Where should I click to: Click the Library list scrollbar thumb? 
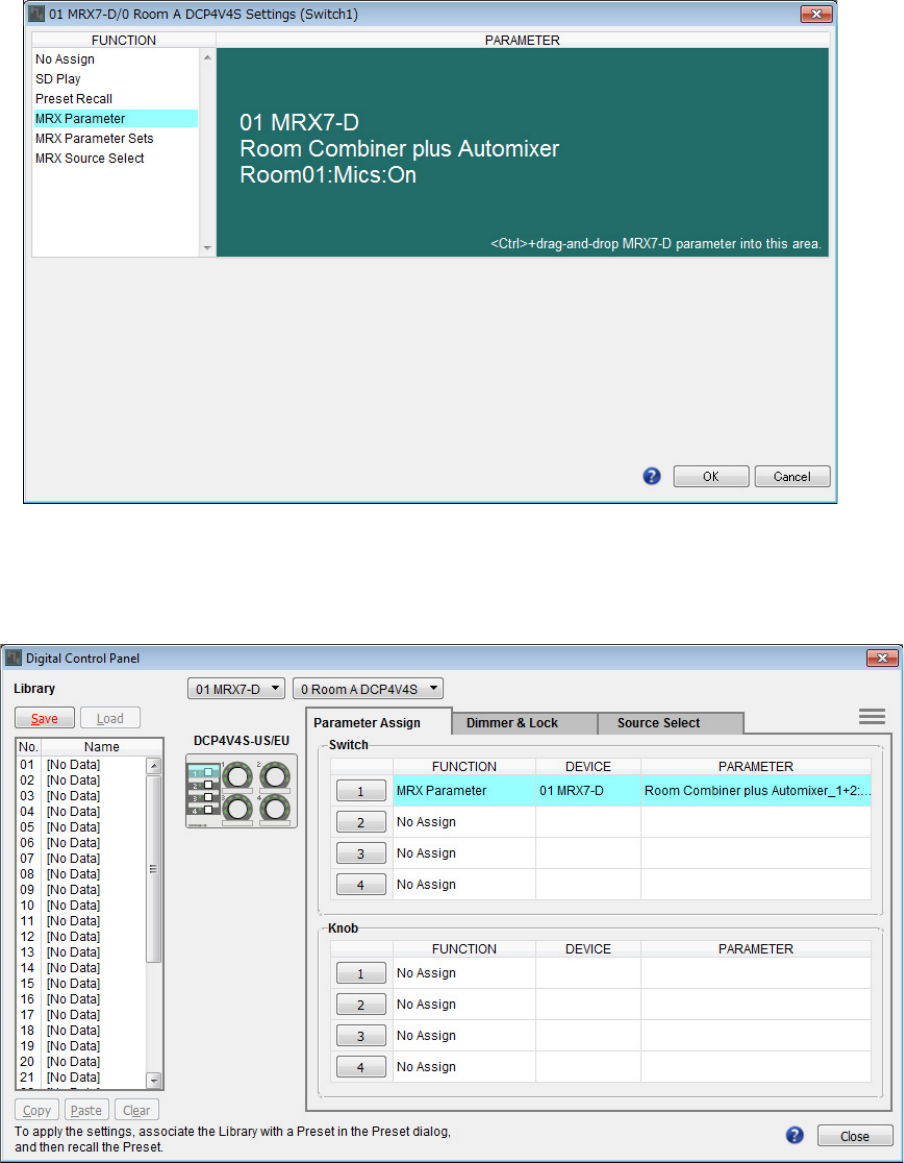154,869
